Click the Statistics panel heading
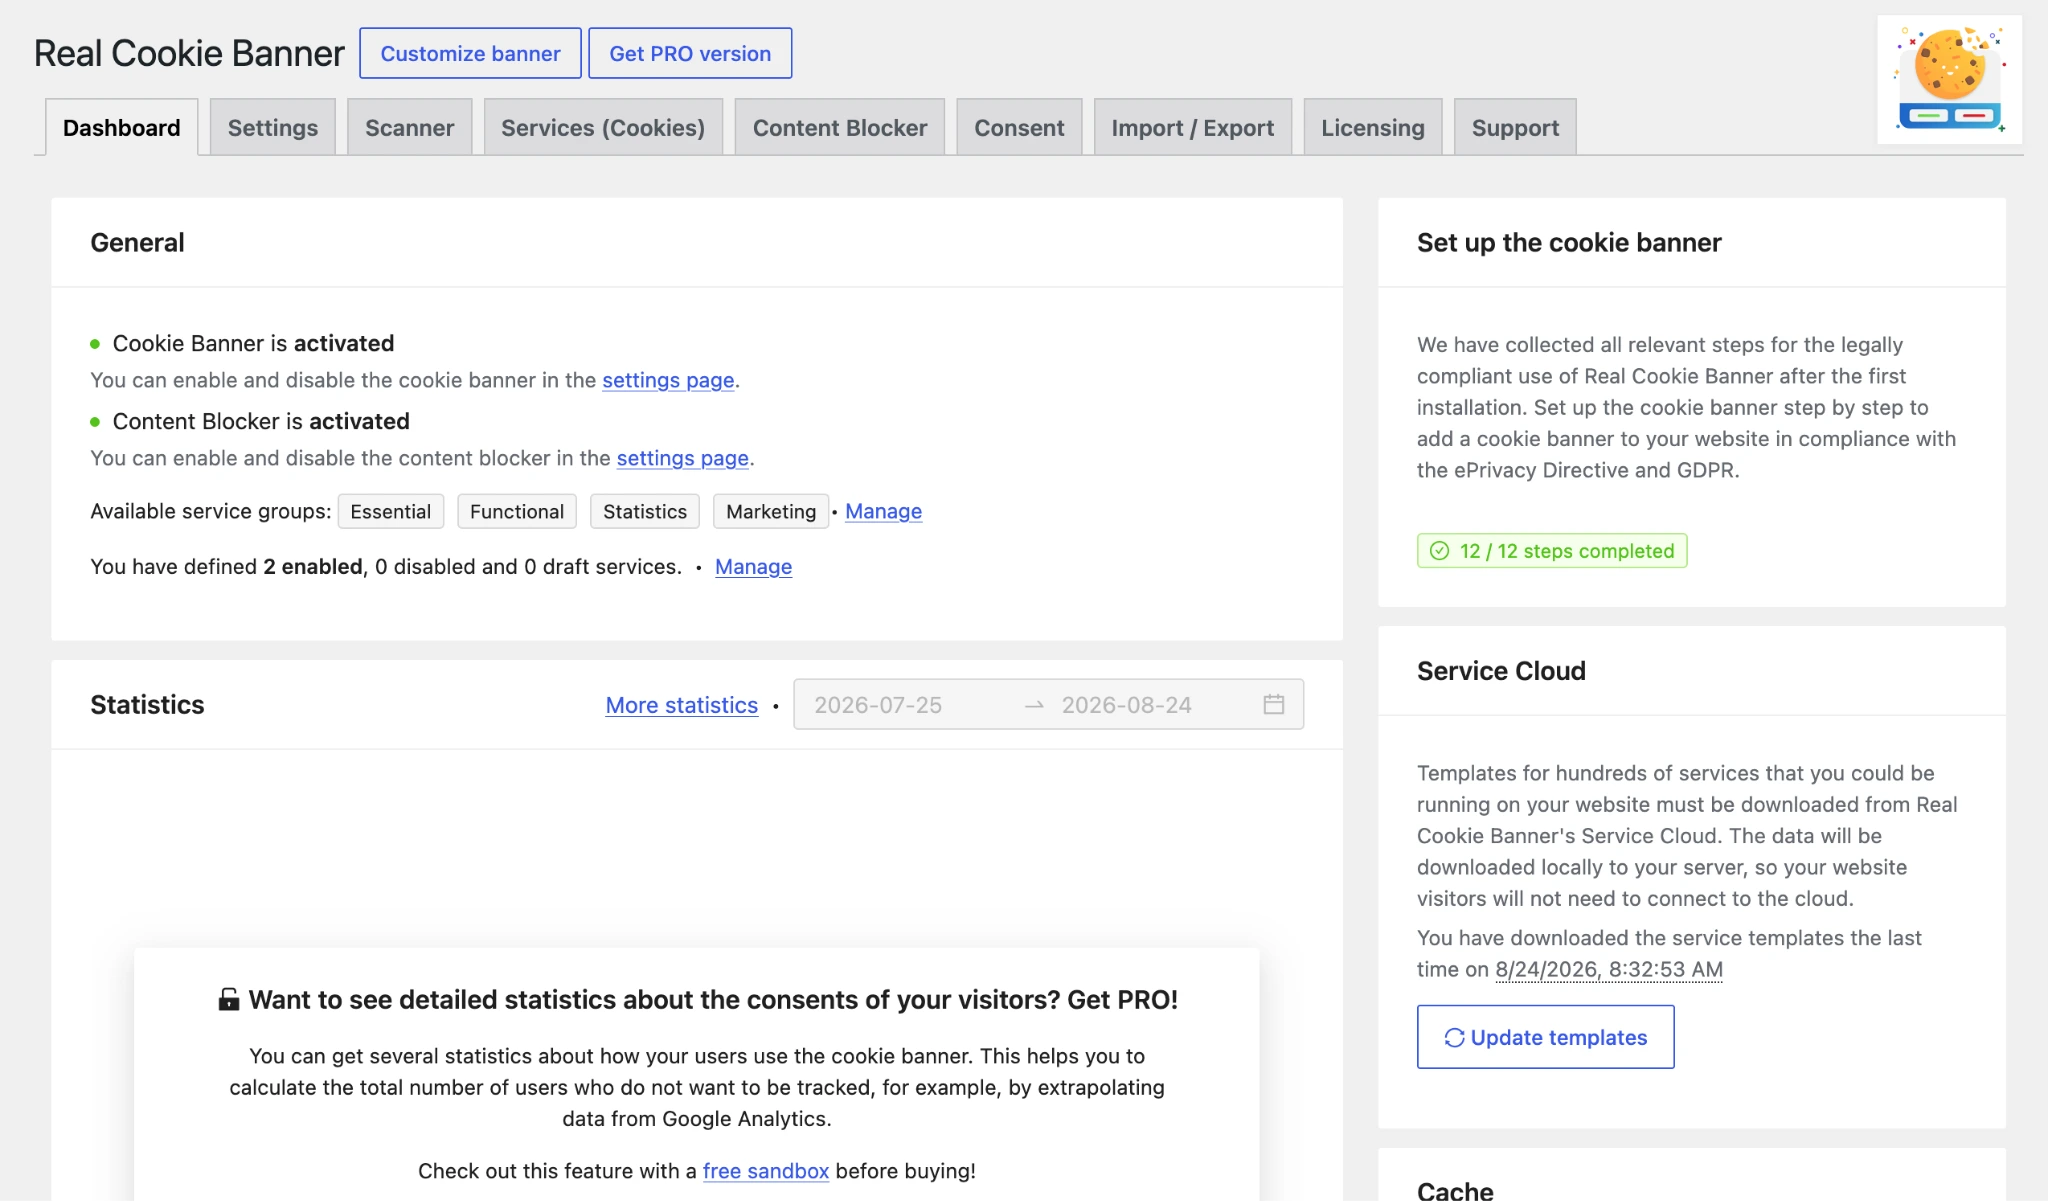 pyautogui.click(x=147, y=705)
